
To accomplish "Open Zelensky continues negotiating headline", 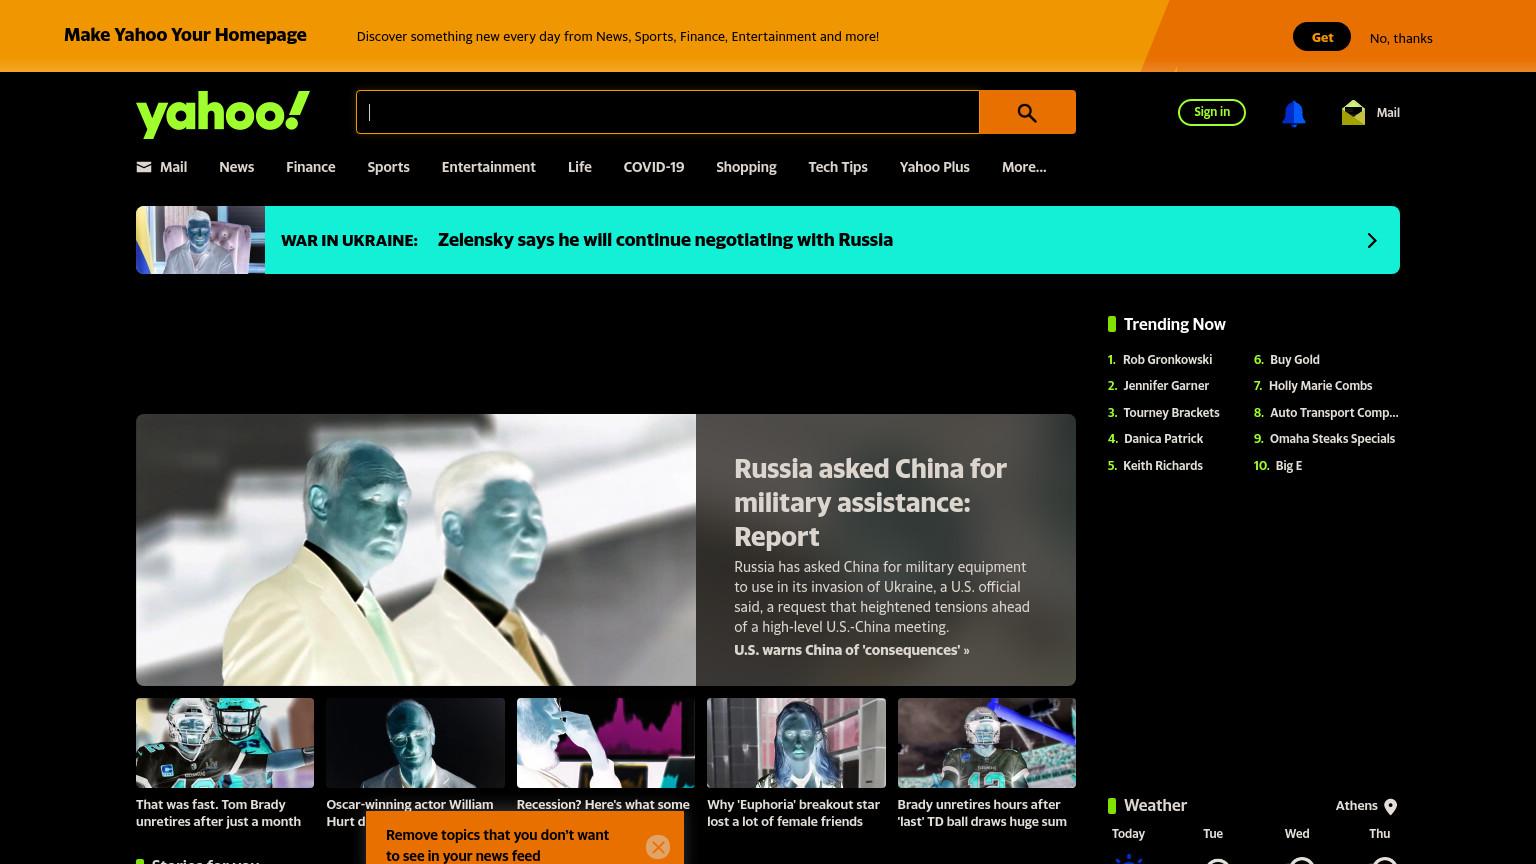I will click(x=665, y=240).
